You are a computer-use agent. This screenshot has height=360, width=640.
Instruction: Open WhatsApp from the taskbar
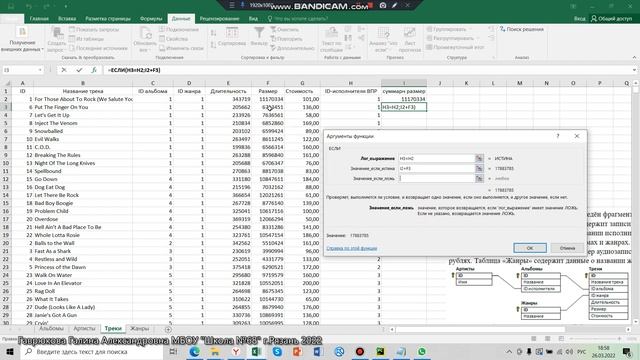(x=422, y=351)
